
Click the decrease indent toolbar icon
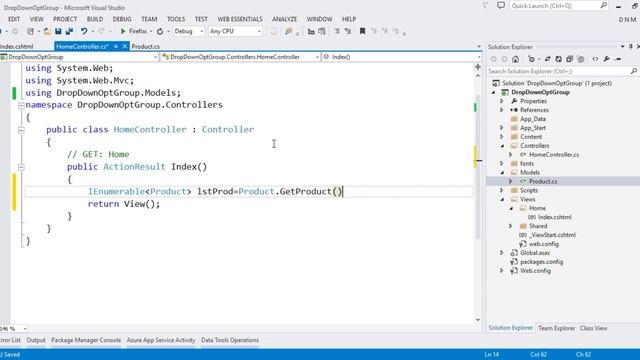click(337, 31)
